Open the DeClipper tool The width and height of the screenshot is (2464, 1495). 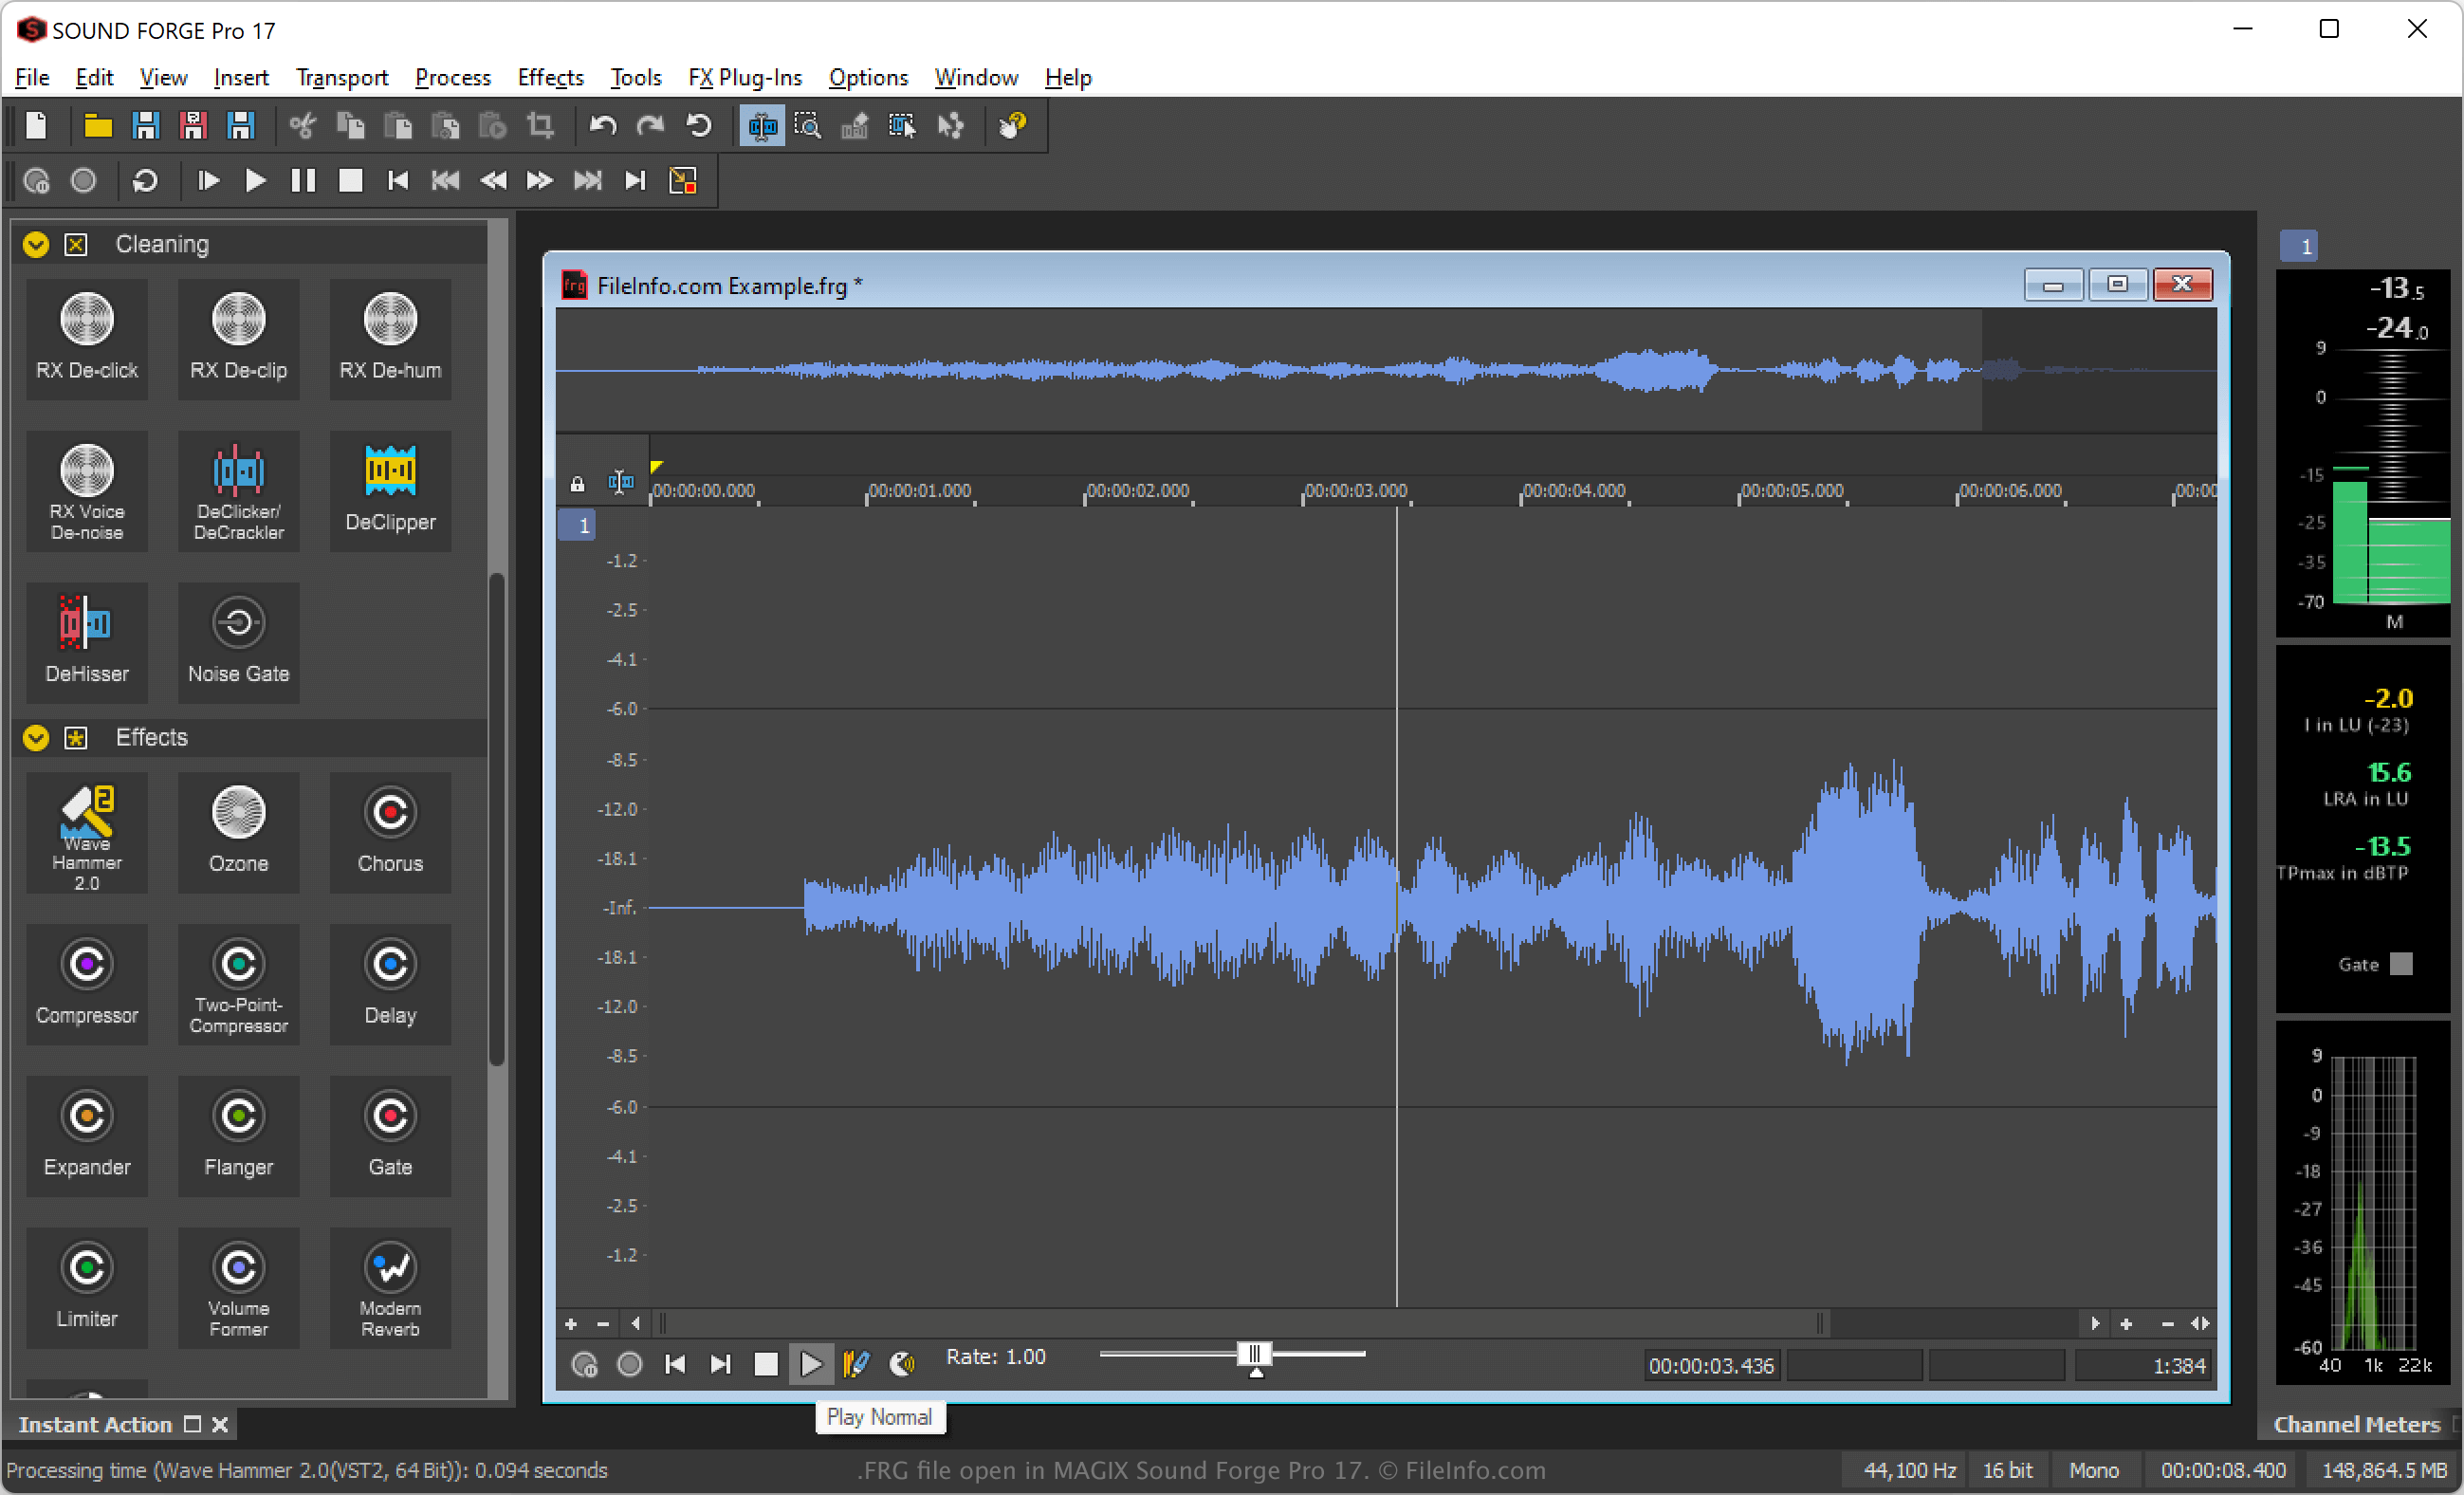click(x=390, y=491)
